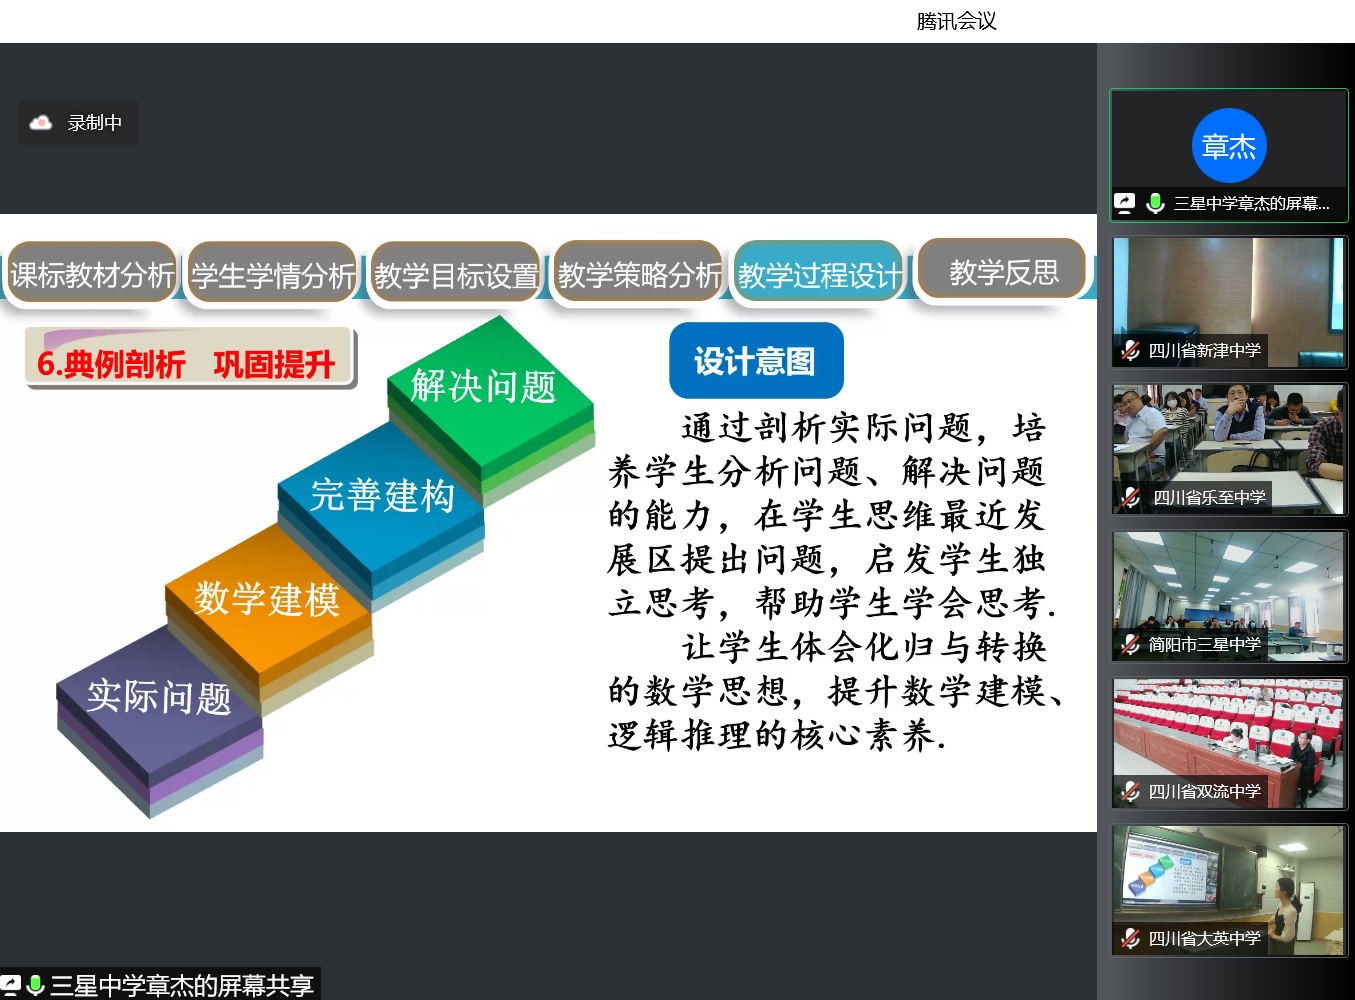Switch to the 学生学情分析 slide tab
The height and width of the screenshot is (1000, 1355).
(x=273, y=274)
